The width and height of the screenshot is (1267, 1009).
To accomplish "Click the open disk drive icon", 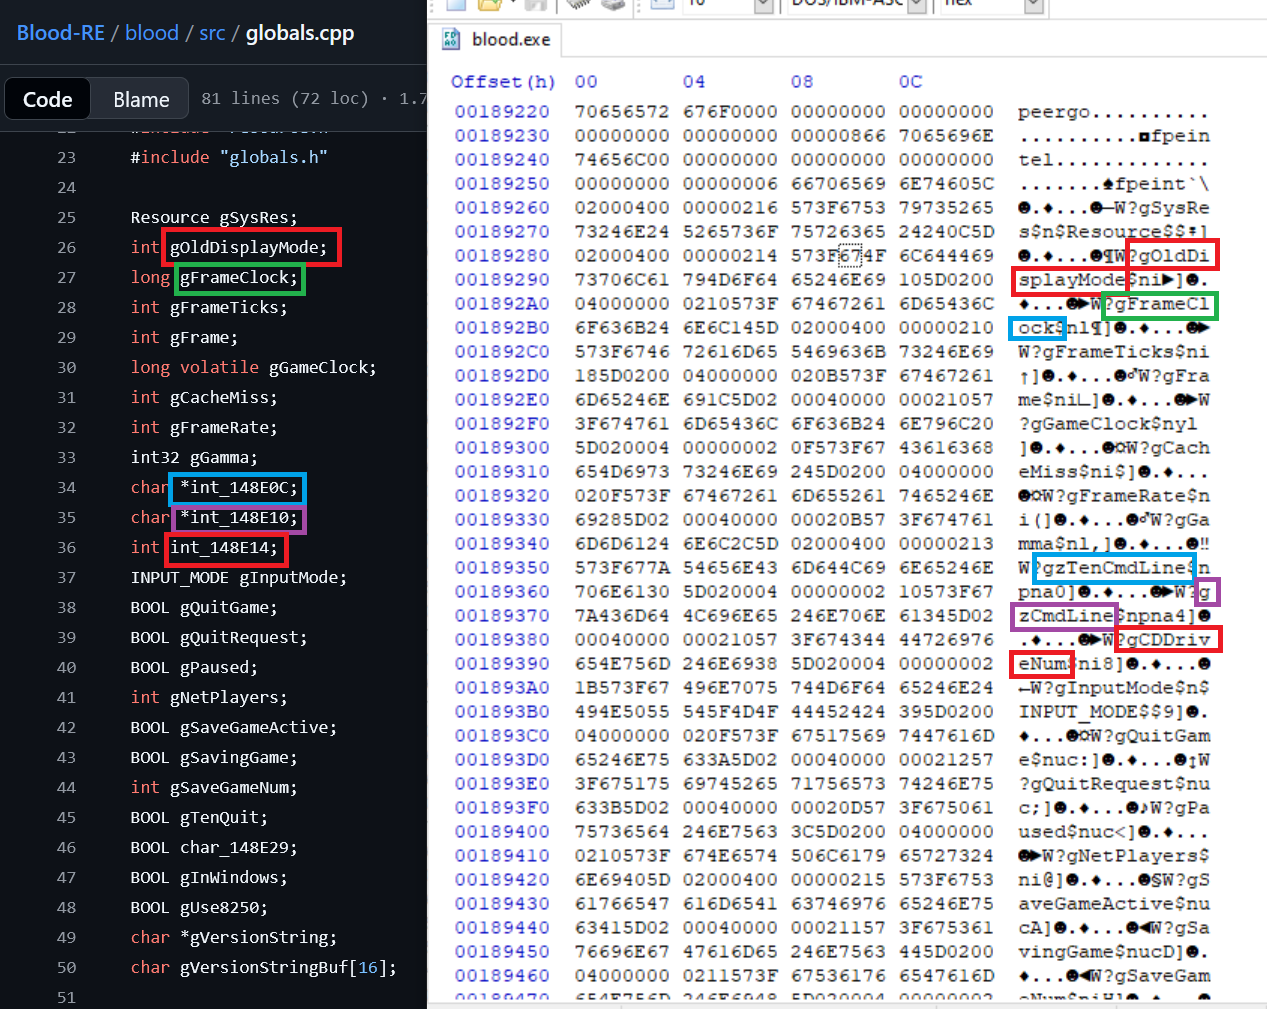I will click(614, 4).
